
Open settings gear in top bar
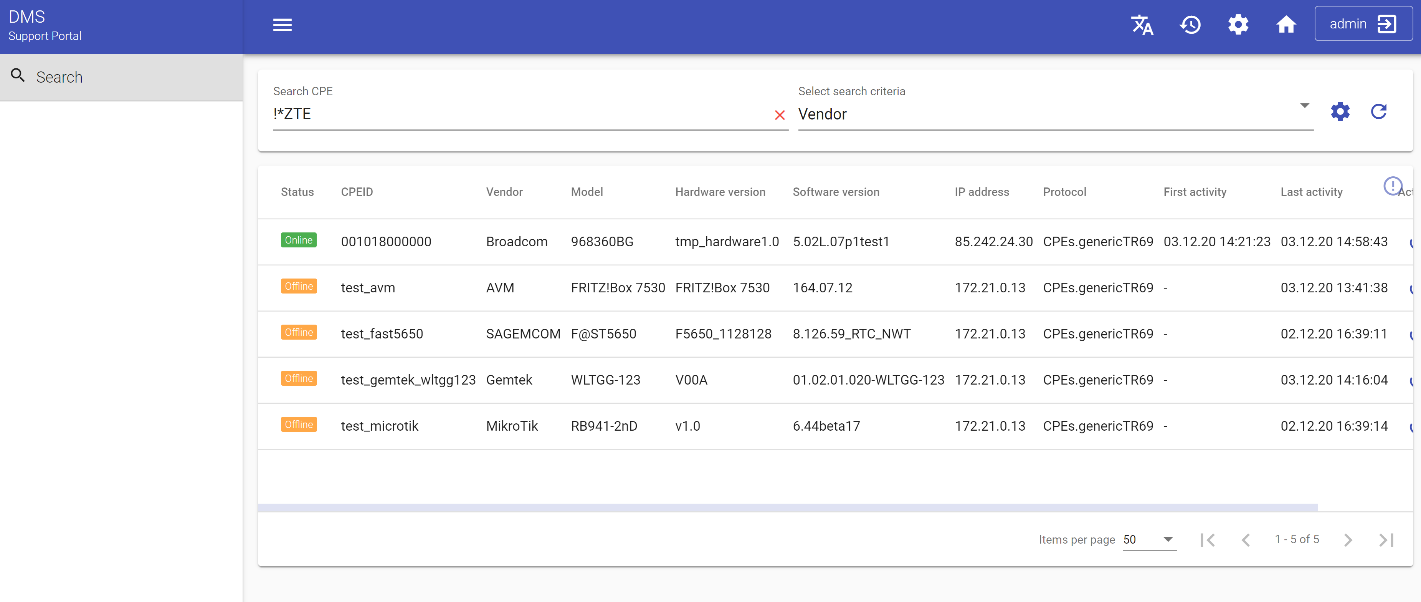point(1238,25)
